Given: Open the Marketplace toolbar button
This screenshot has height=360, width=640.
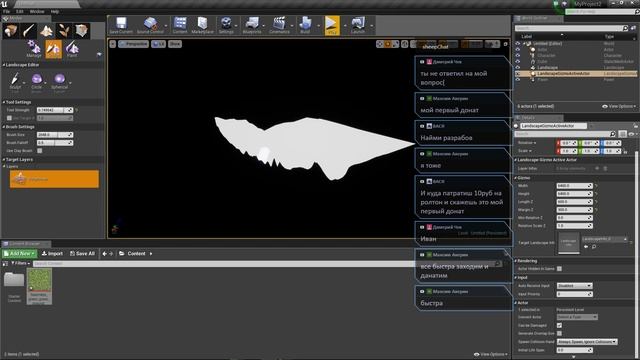Looking at the screenshot, I should point(202,25).
